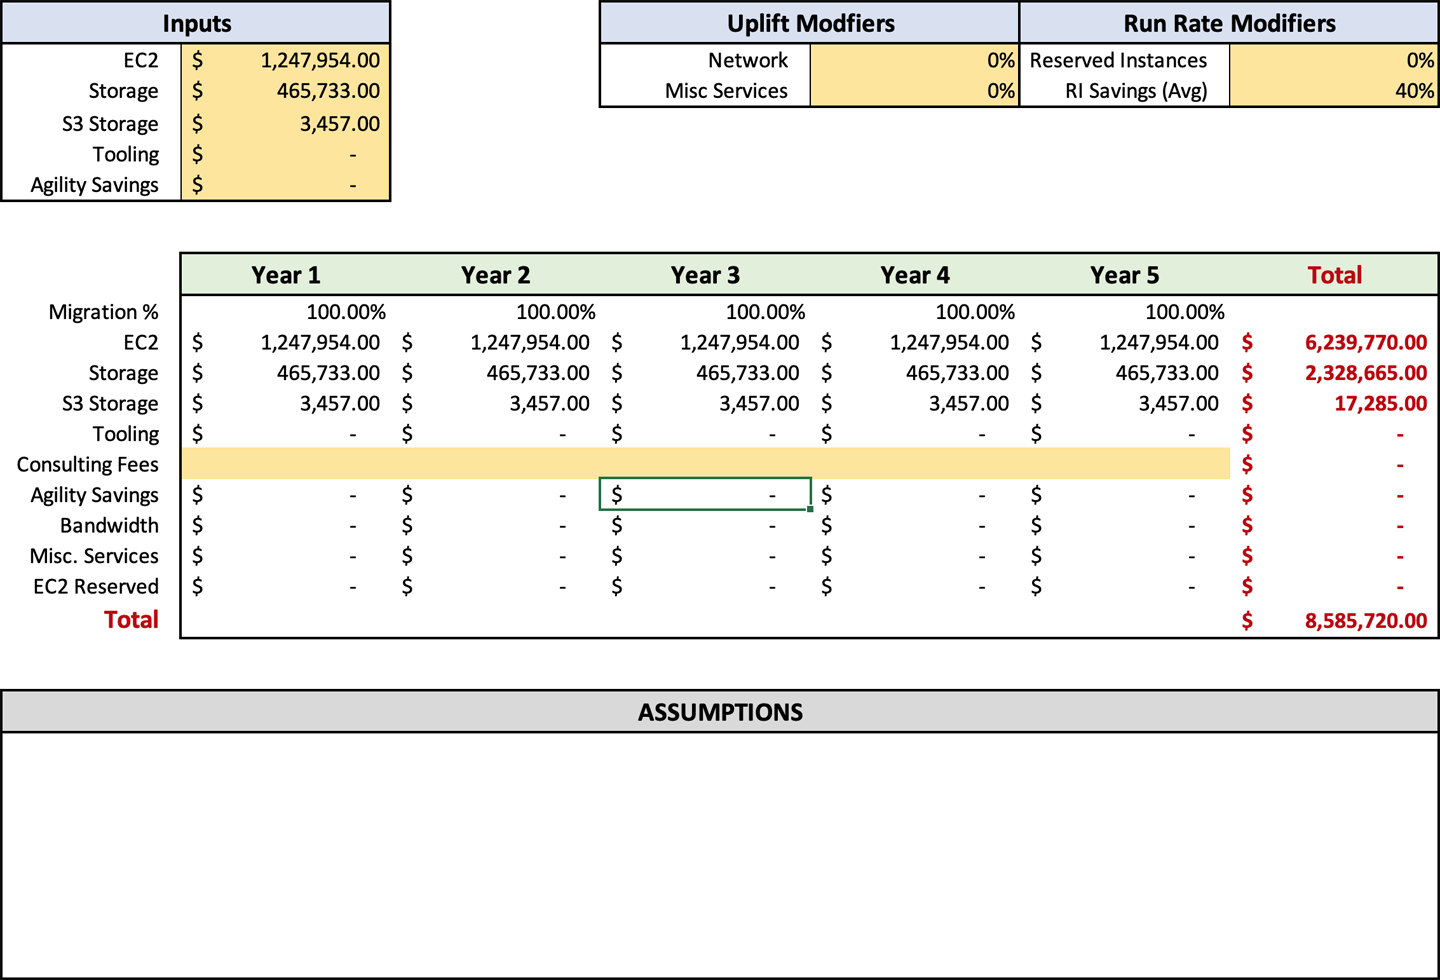Screen dimensions: 1440x980
Task: Click the Misc. Services row label in table
Action: click(x=94, y=556)
